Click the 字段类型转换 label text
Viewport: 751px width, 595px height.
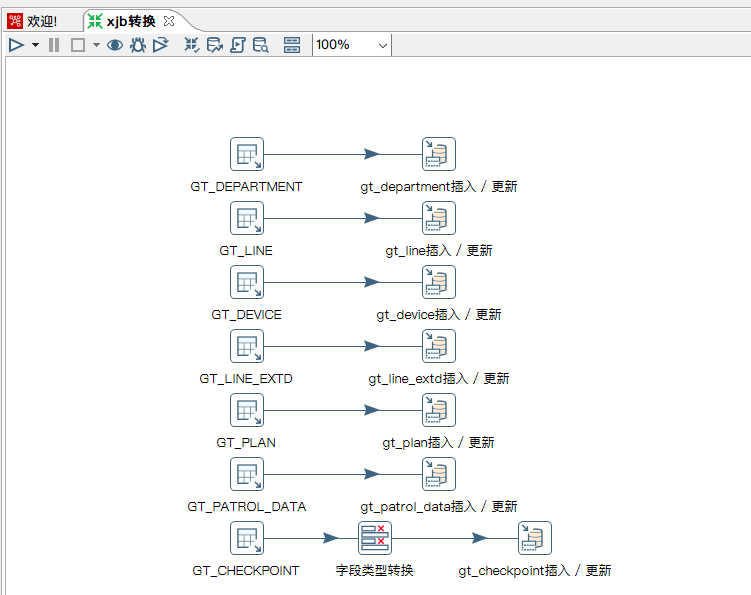tap(375, 570)
